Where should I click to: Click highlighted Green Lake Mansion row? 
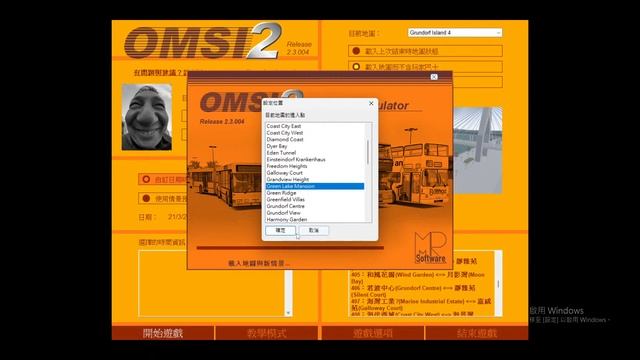tap(315, 186)
